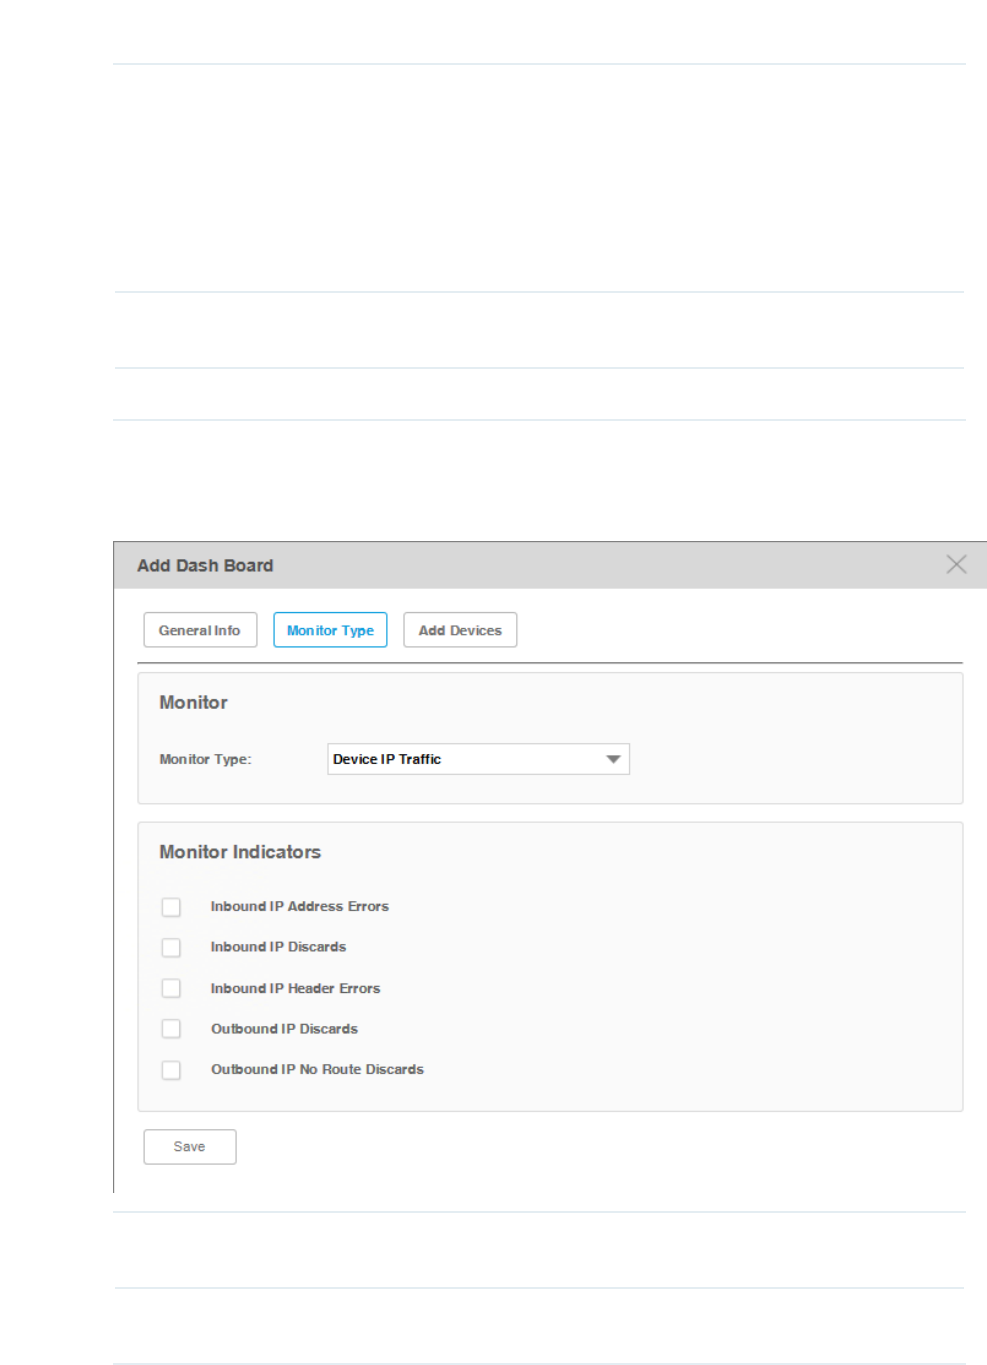The image size is (987, 1365).
Task: Click the Inbound IP Address Errors label text
Action: click(x=299, y=906)
